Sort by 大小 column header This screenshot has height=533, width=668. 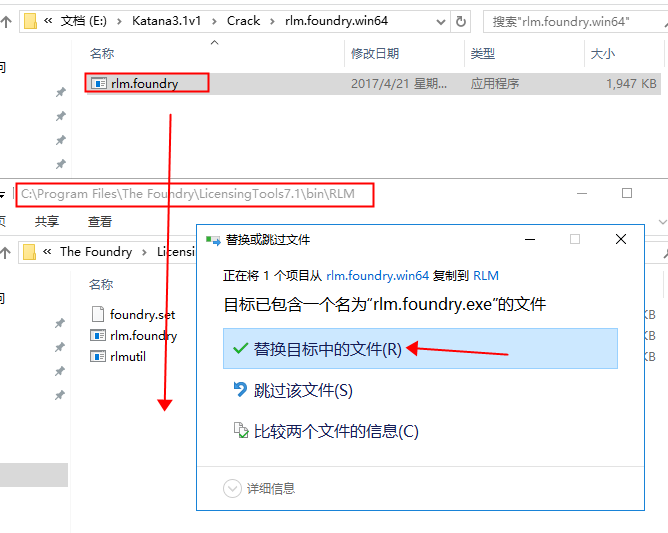(603, 54)
